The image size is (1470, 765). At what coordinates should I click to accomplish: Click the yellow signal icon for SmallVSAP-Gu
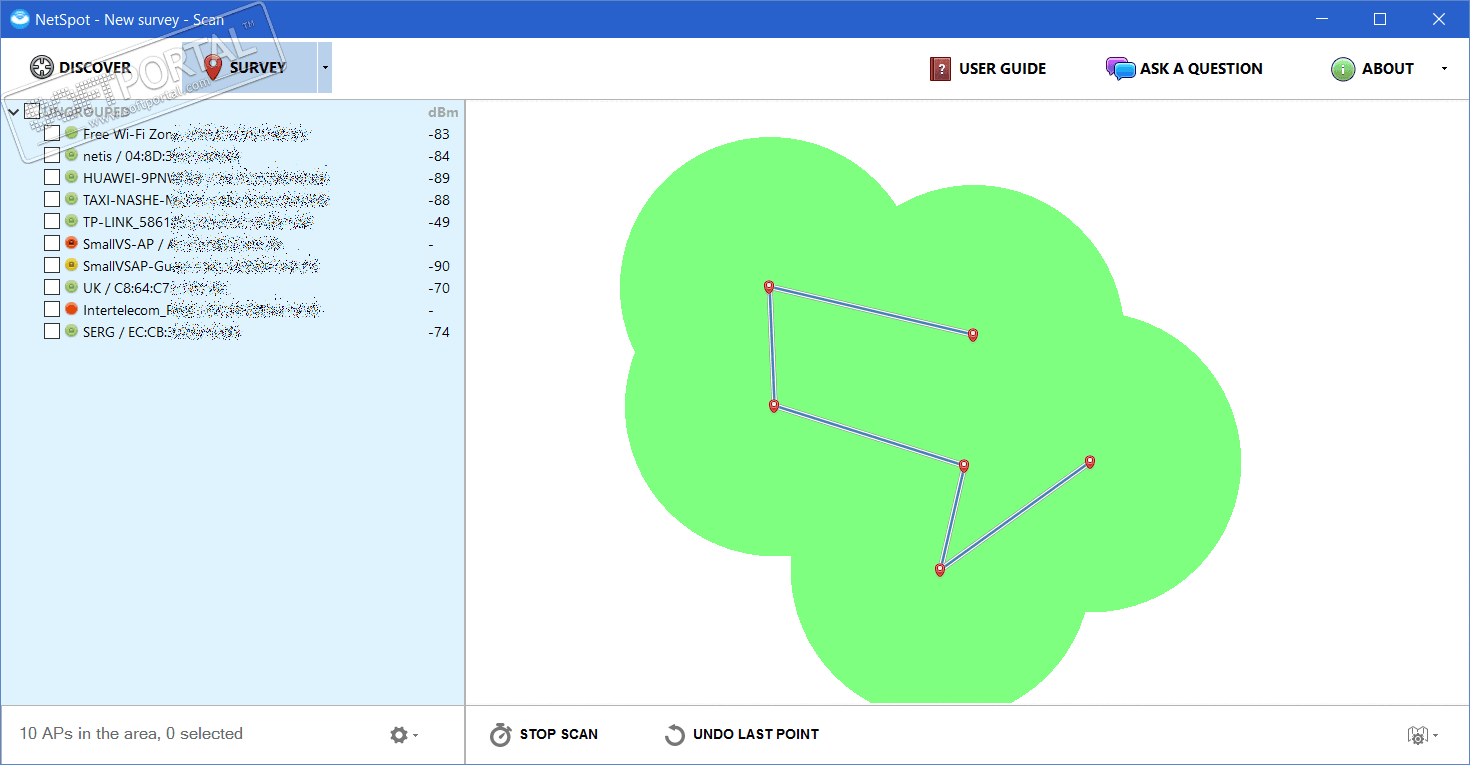[71, 266]
